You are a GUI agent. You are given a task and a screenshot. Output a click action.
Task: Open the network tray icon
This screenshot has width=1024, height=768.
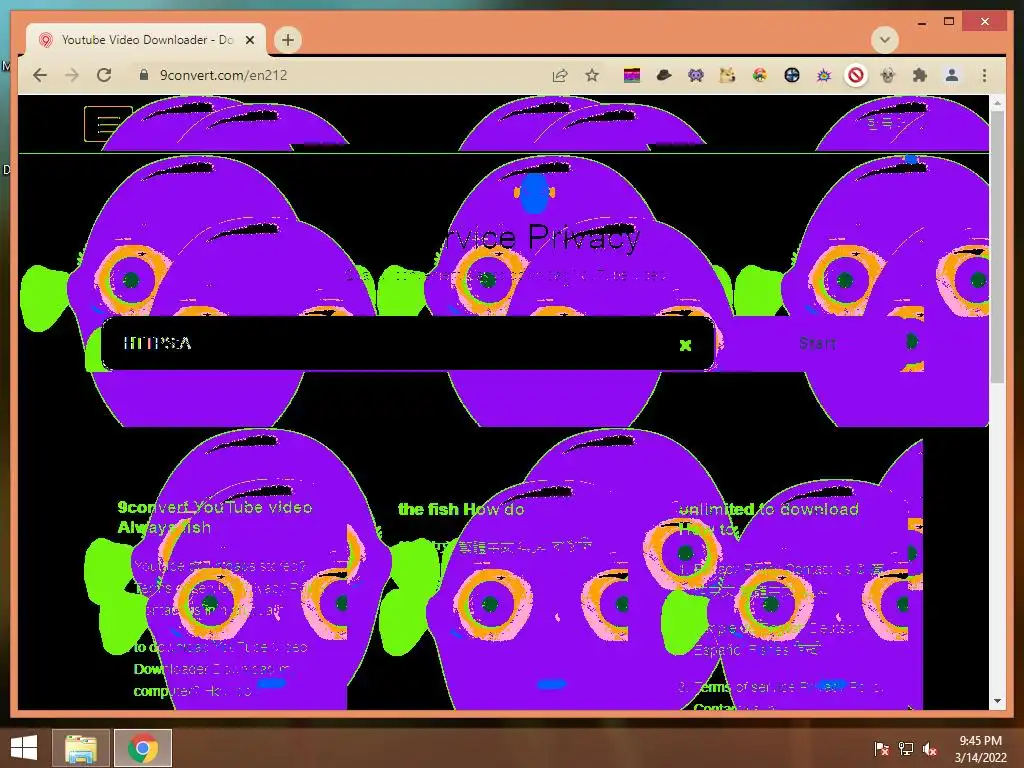[906, 748]
